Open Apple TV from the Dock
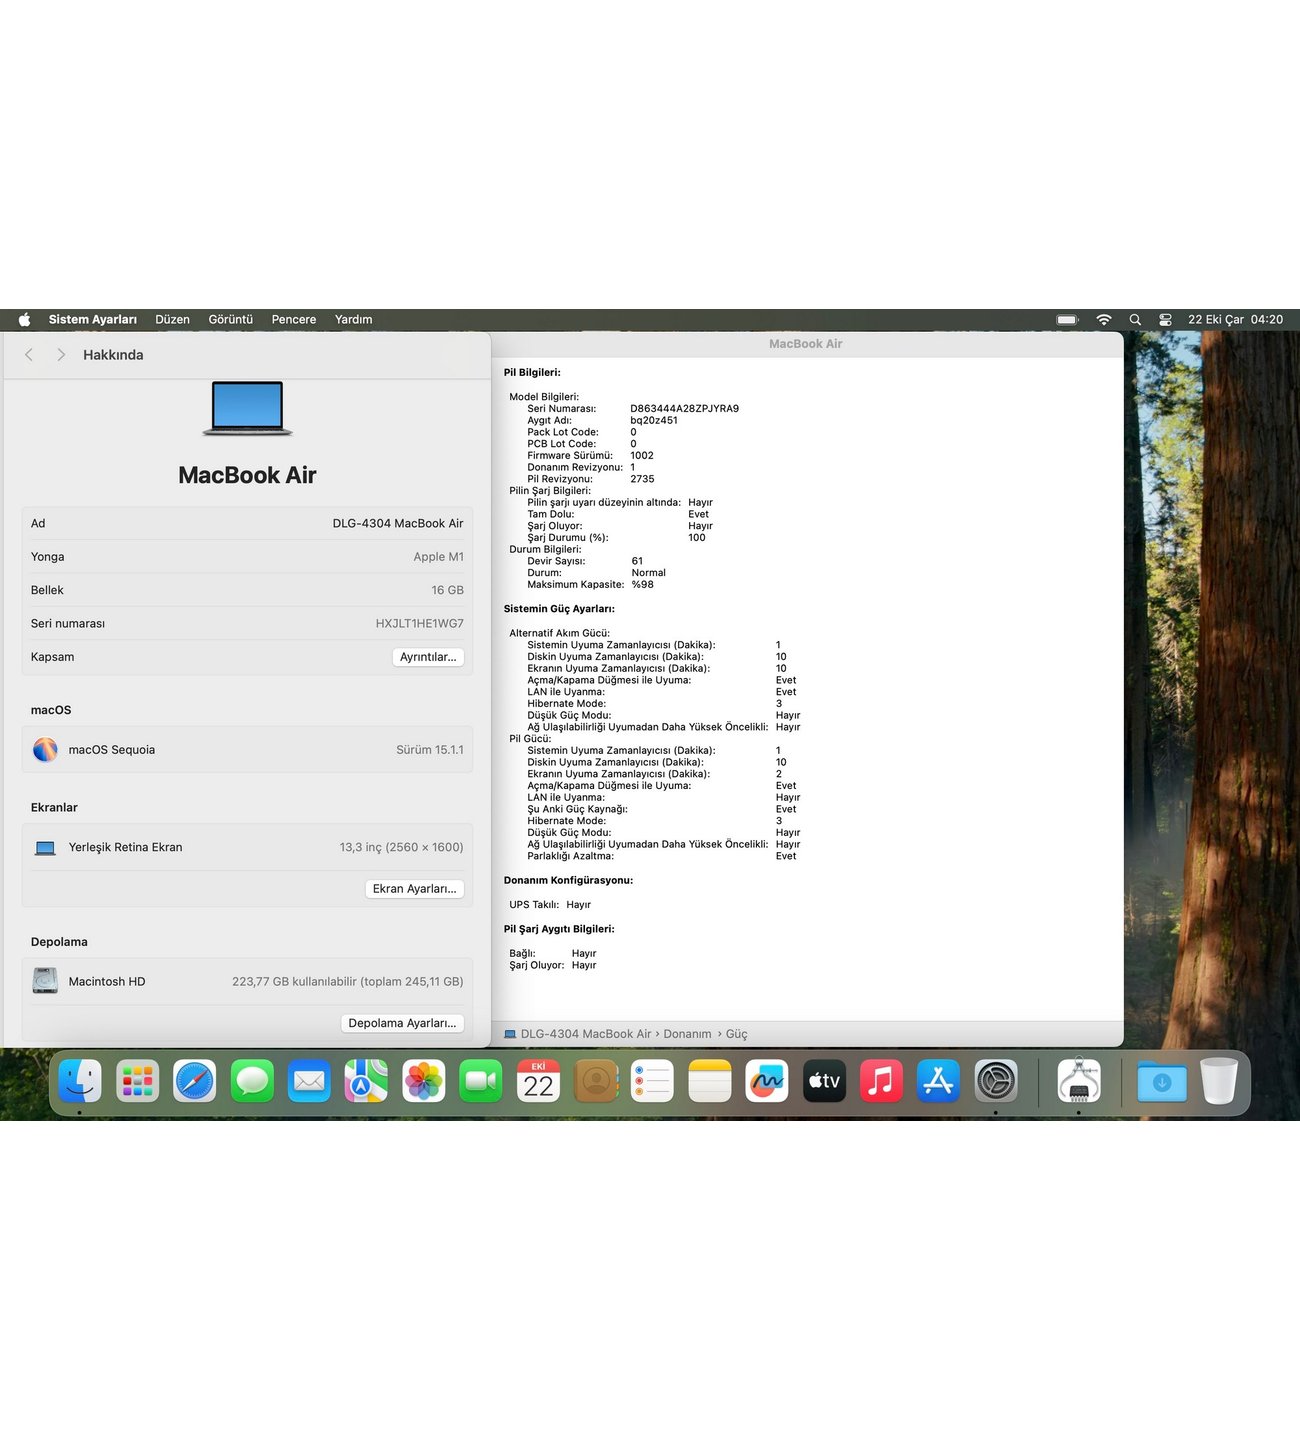The image size is (1300, 1430). pos(824,1081)
